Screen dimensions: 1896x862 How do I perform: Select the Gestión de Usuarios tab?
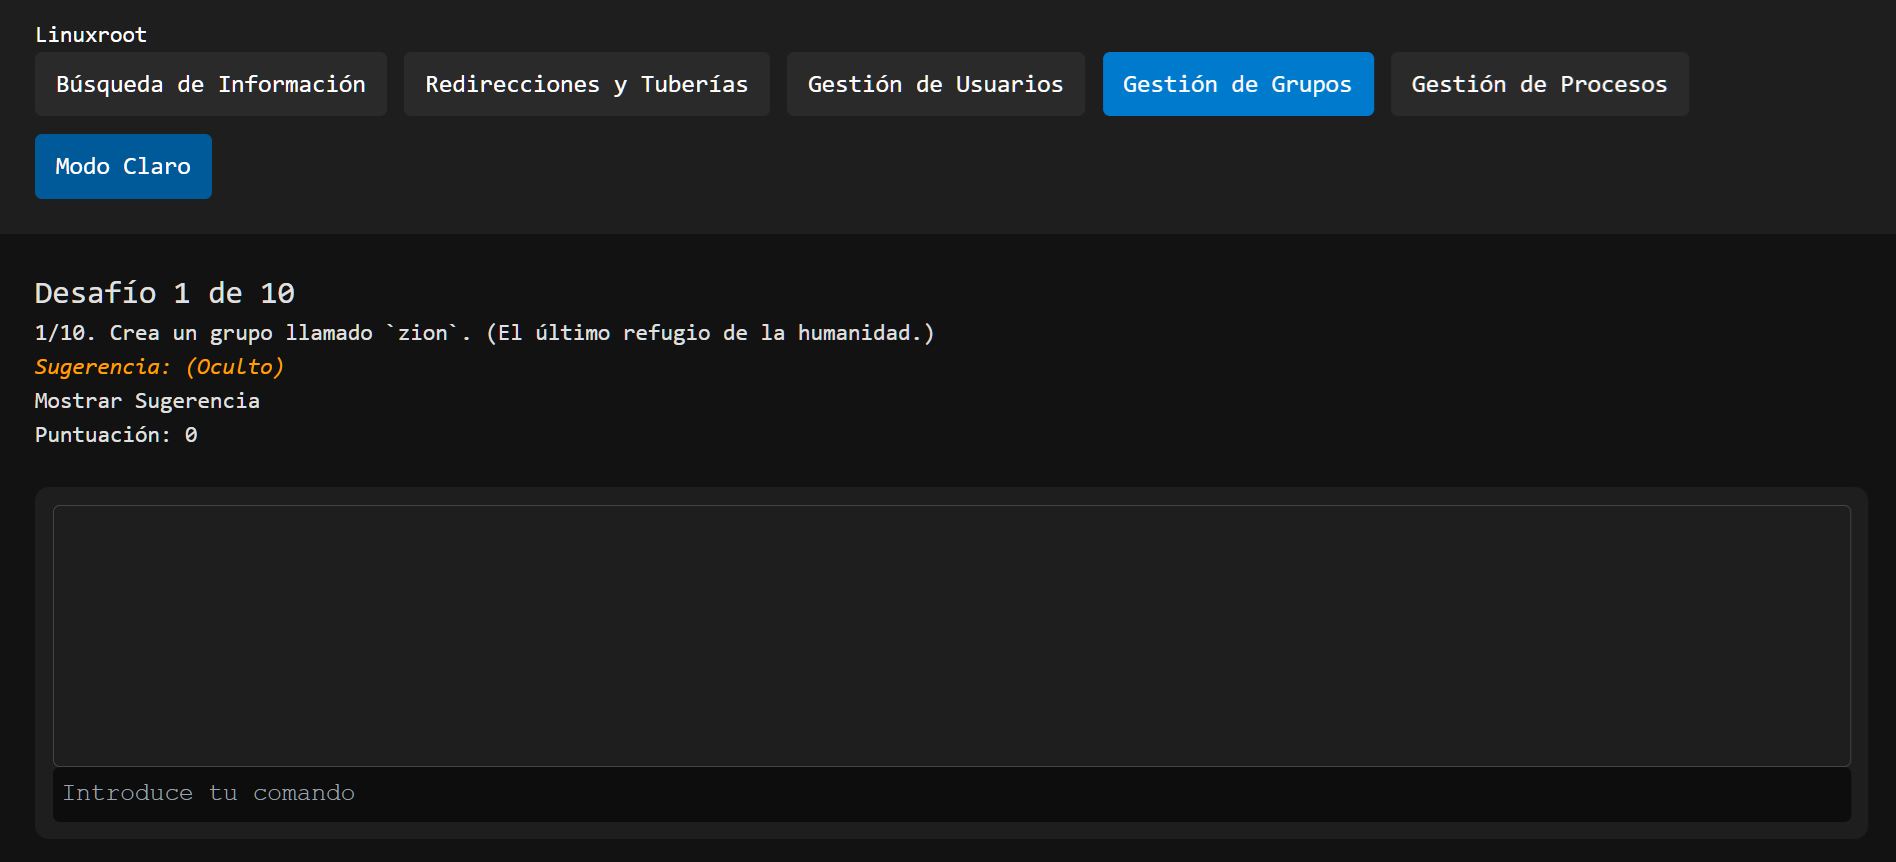tap(936, 84)
